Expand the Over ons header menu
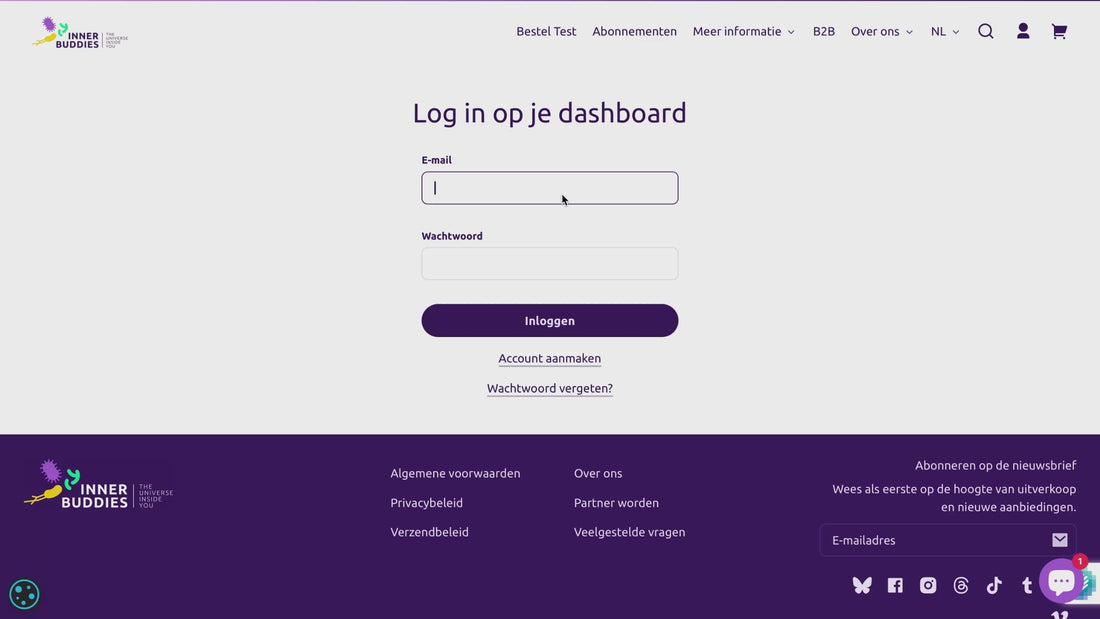The width and height of the screenshot is (1100, 619). 882,31
